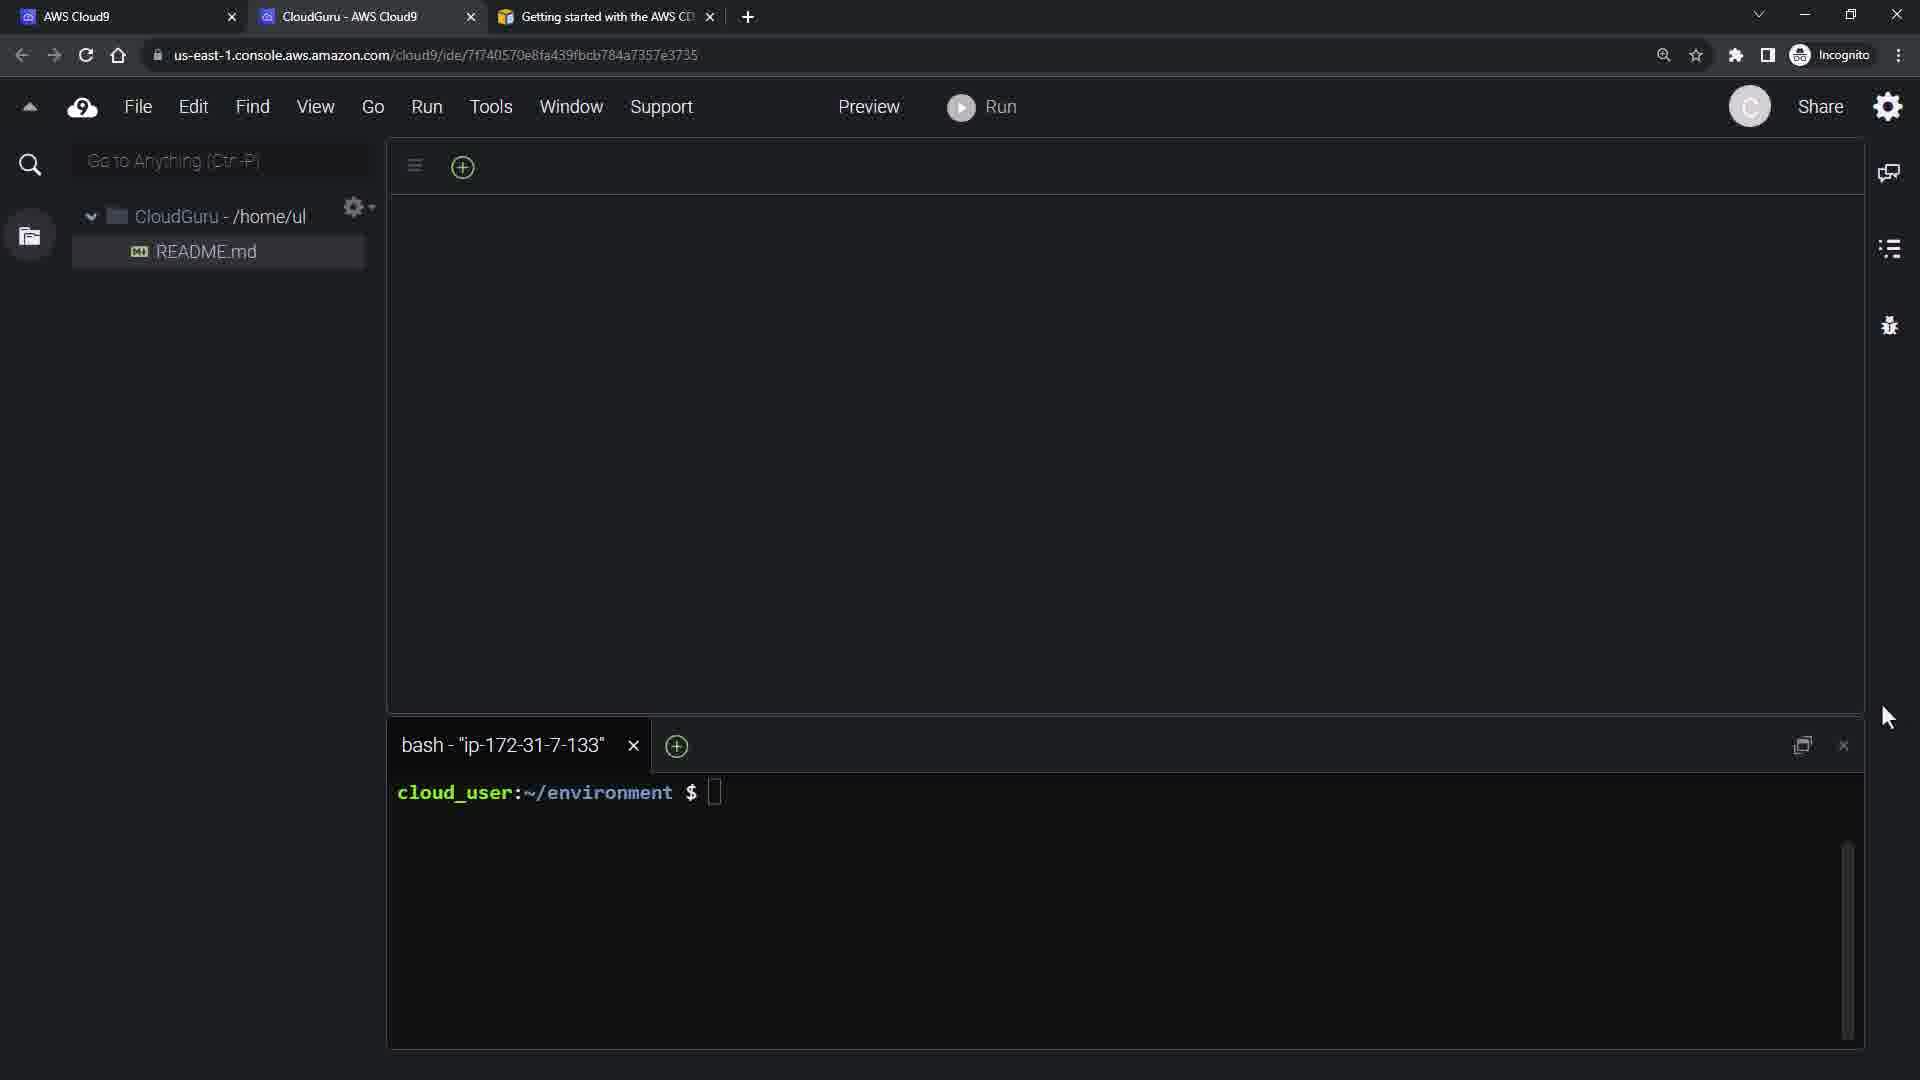The width and height of the screenshot is (1920, 1080).
Task: Open the Cloud9 logo menu
Action: pyautogui.click(x=82, y=107)
